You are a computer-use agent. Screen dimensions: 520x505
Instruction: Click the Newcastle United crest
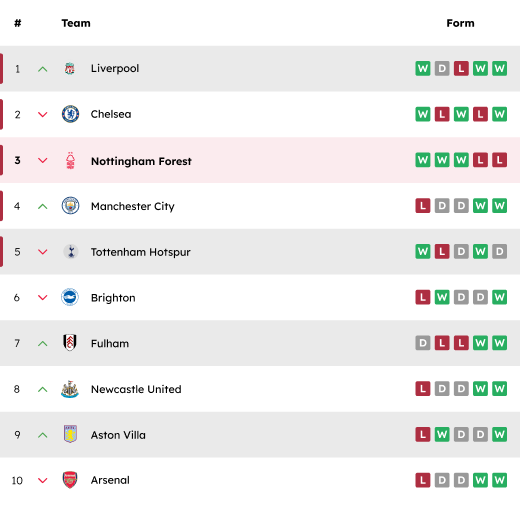tap(70, 389)
